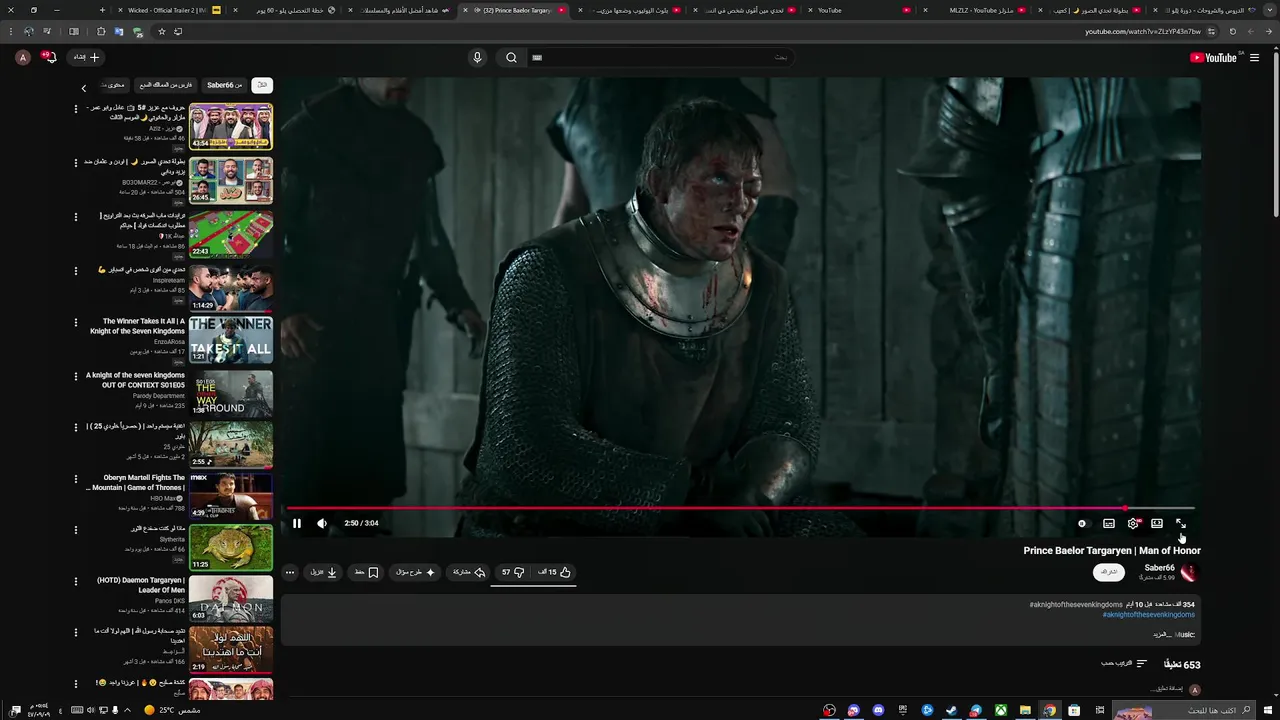Open Steam from the taskbar

point(951,710)
